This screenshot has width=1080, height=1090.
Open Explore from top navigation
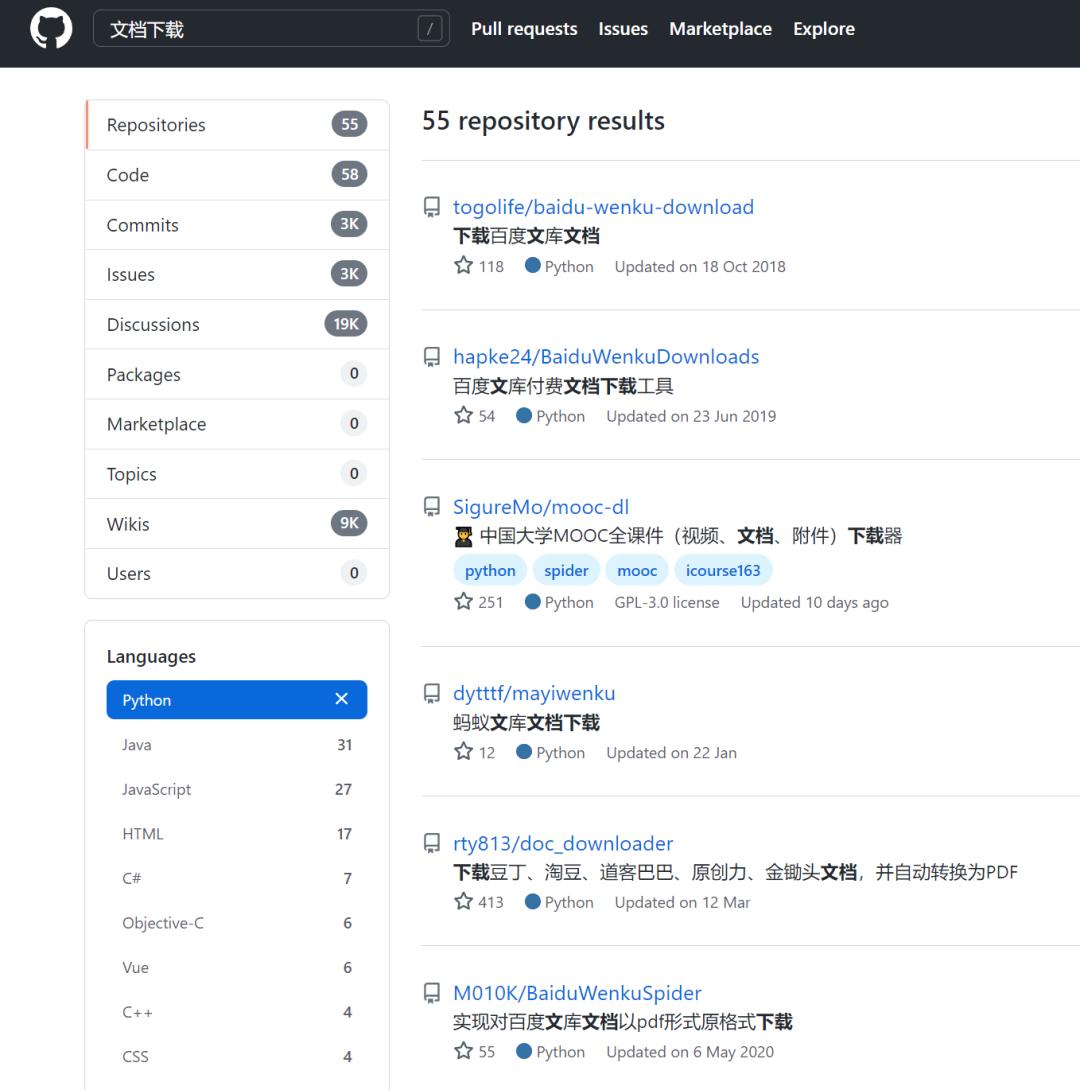coord(823,29)
